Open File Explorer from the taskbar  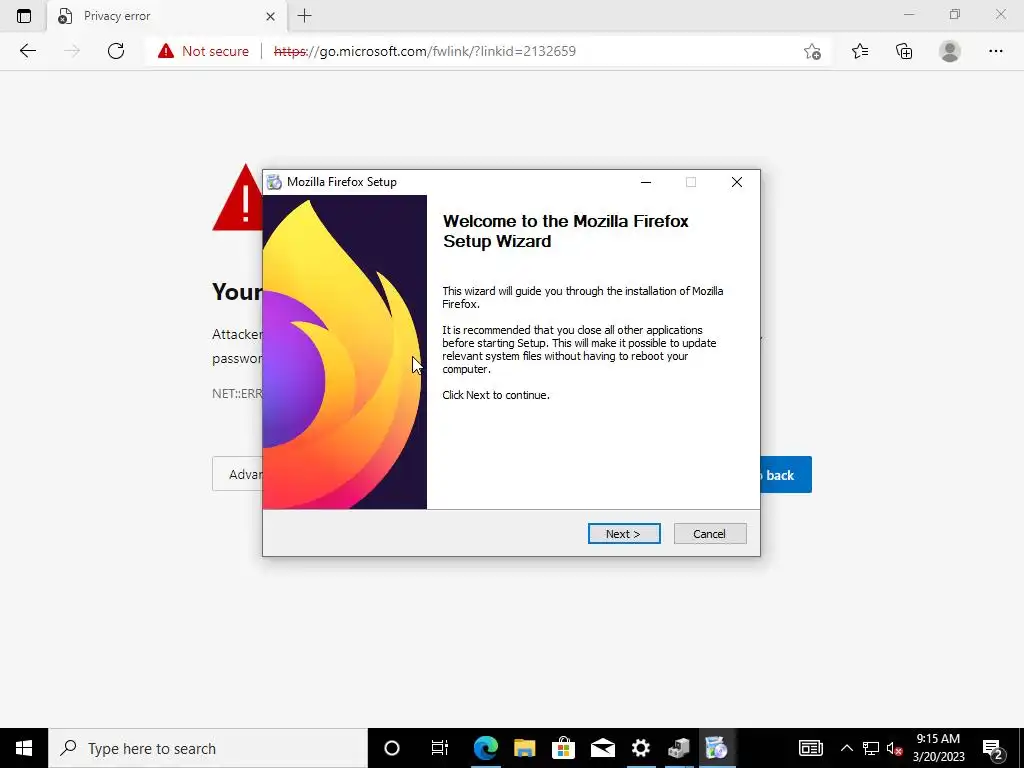524,748
